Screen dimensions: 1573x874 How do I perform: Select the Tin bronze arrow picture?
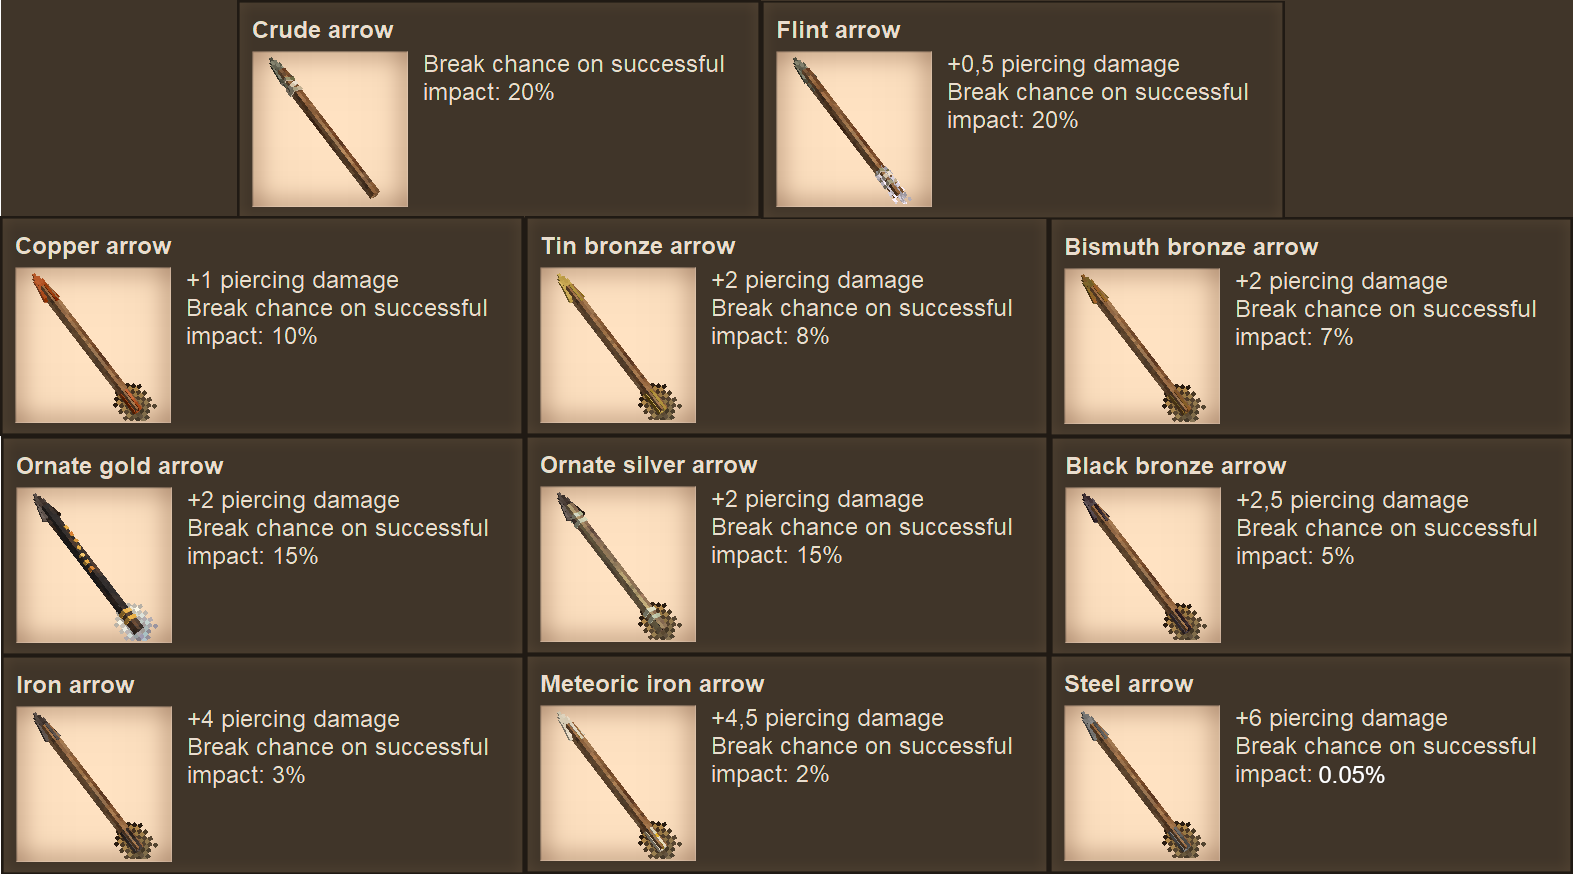tap(618, 345)
